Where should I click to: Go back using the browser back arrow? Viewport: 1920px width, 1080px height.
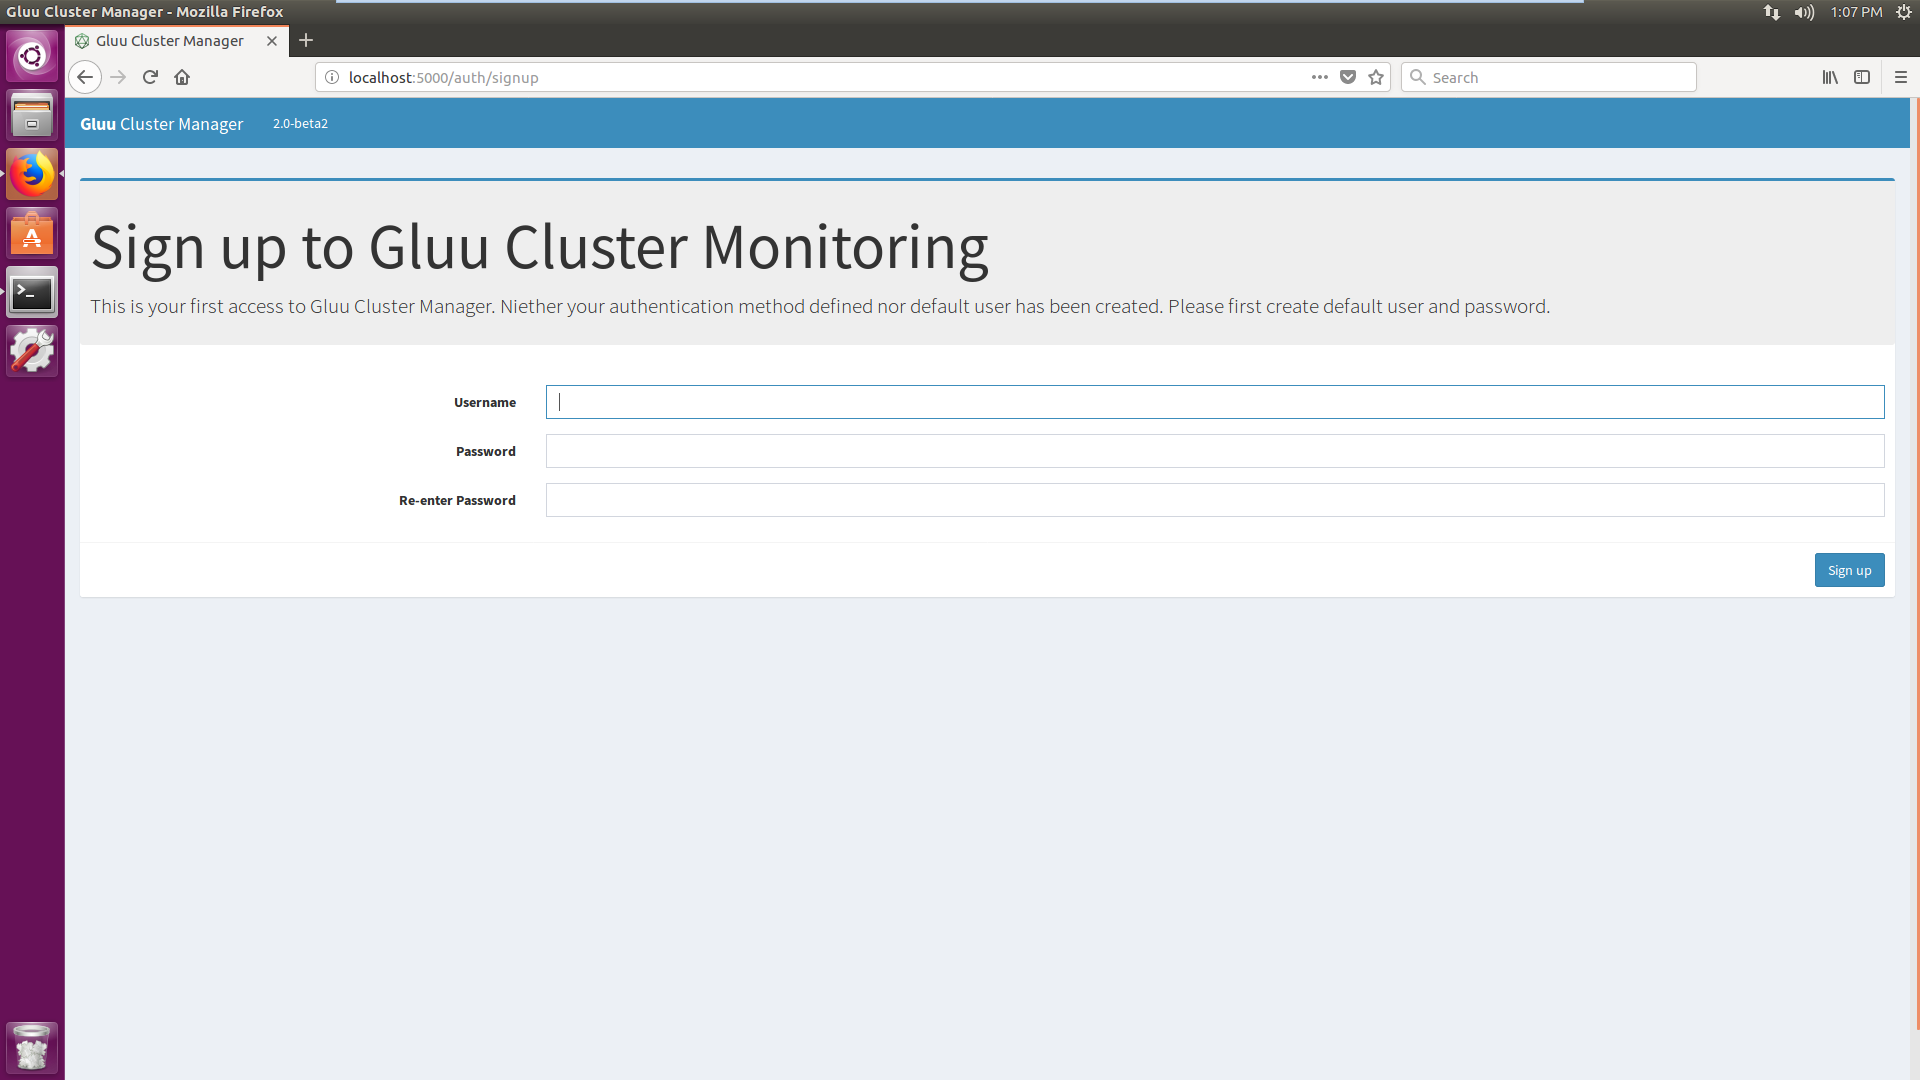pos(85,77)
